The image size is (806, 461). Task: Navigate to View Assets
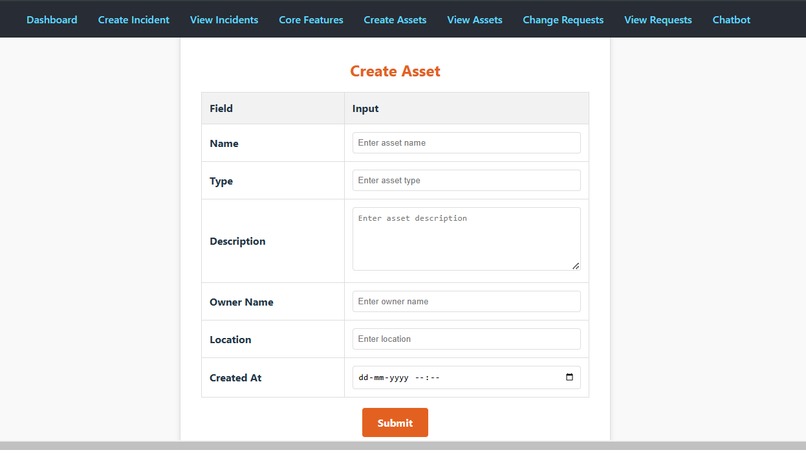474,20
